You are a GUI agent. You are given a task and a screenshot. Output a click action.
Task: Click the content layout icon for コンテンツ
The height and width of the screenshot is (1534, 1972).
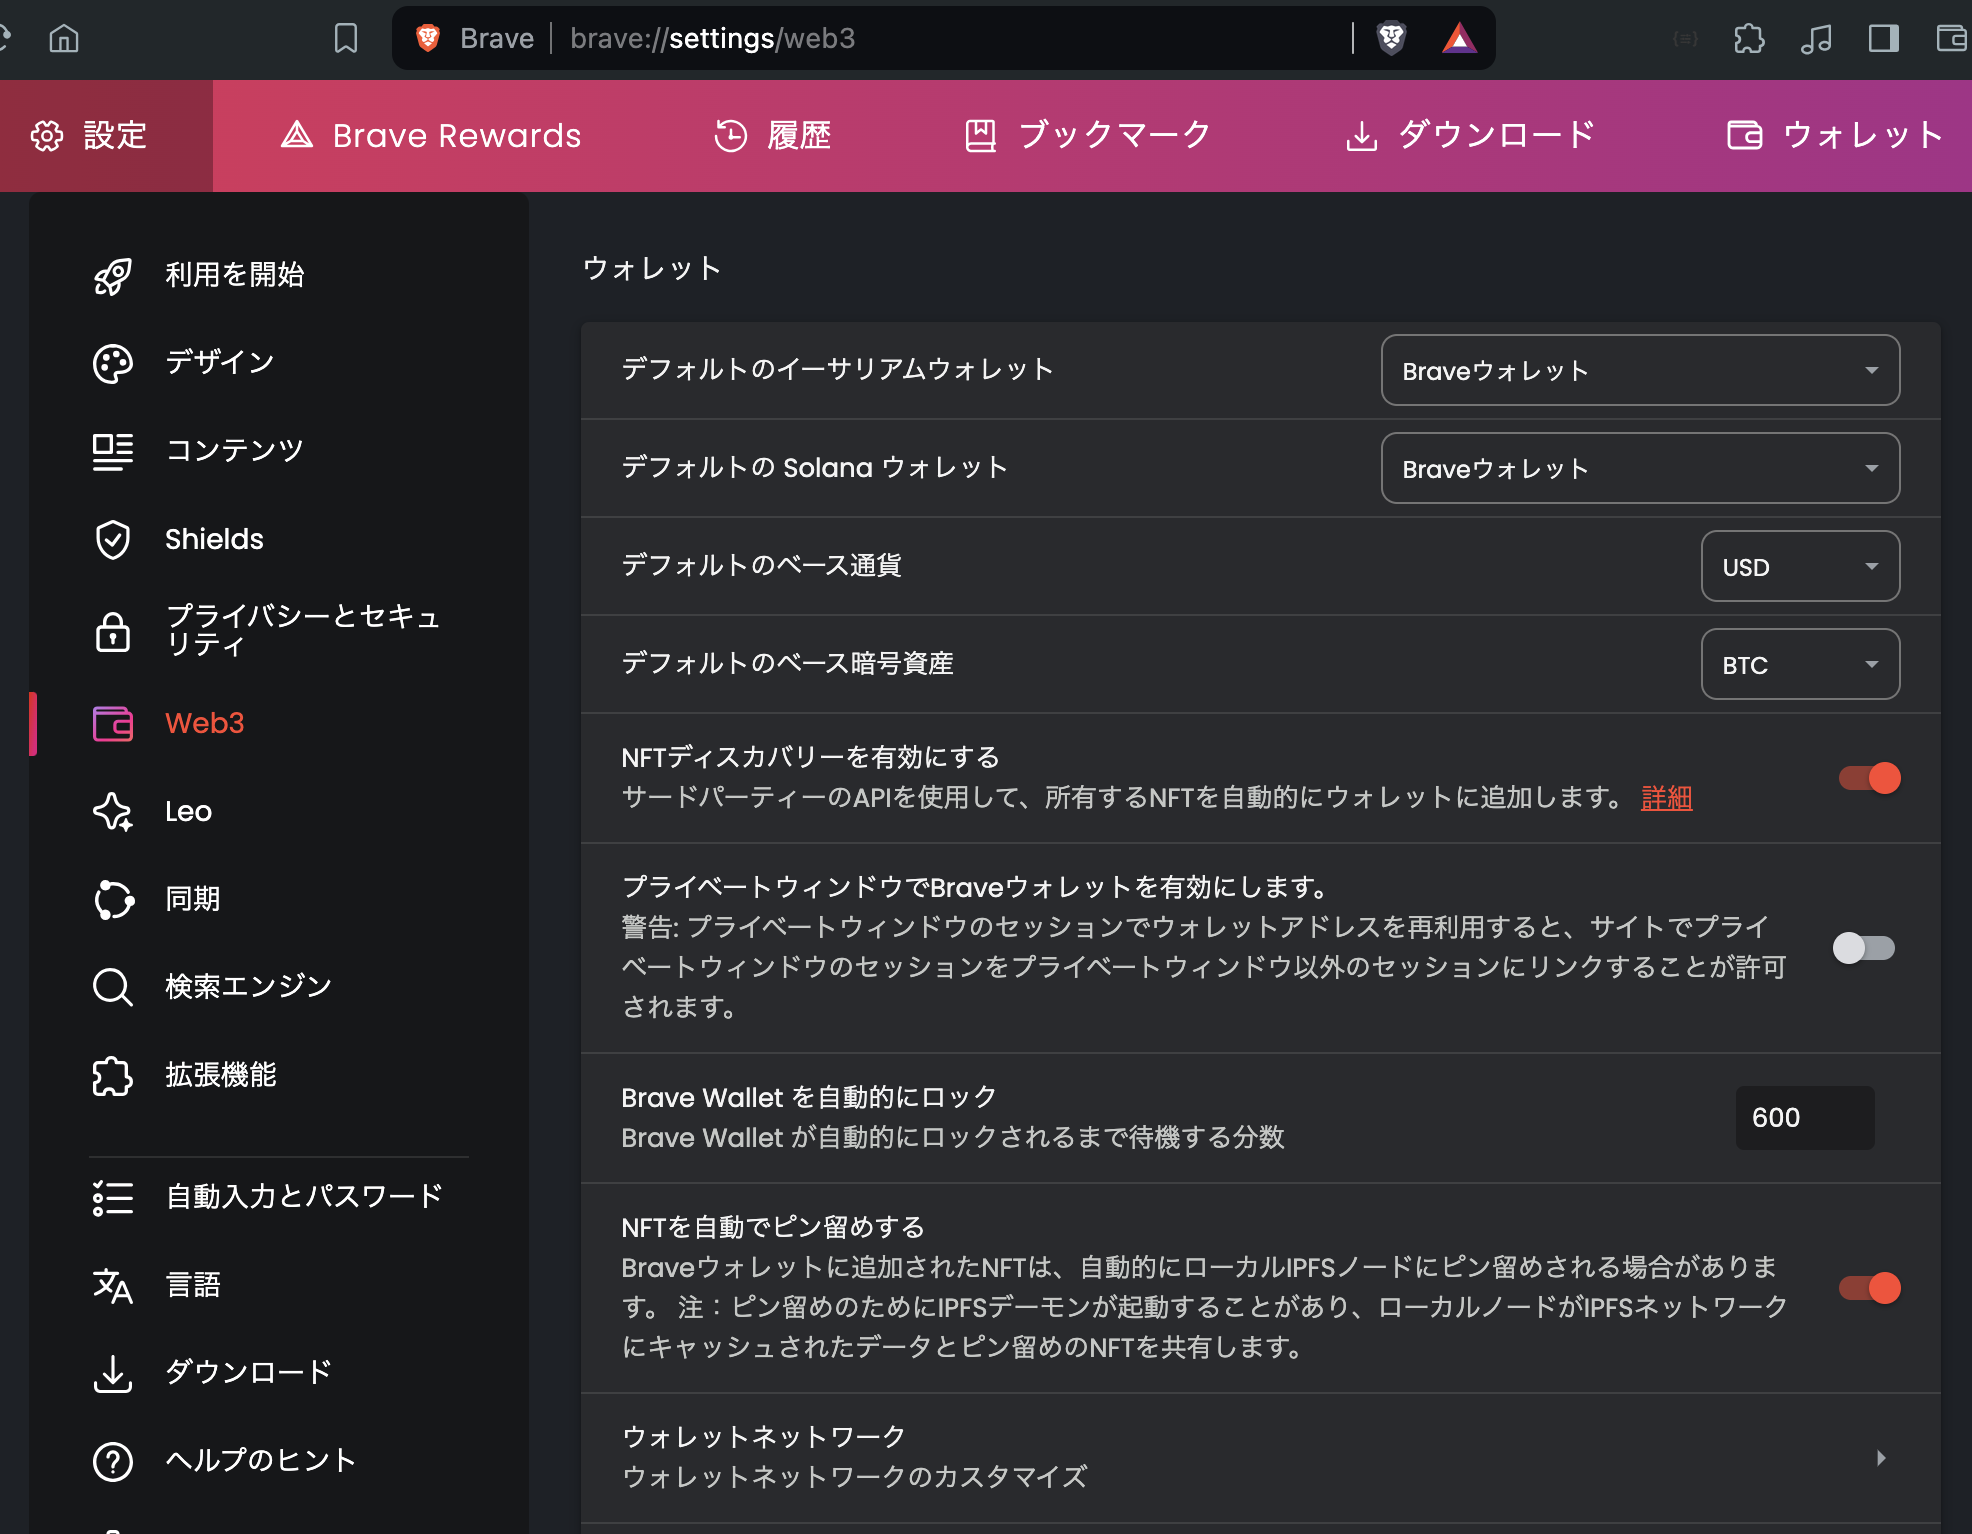click(x=113, y=452)
